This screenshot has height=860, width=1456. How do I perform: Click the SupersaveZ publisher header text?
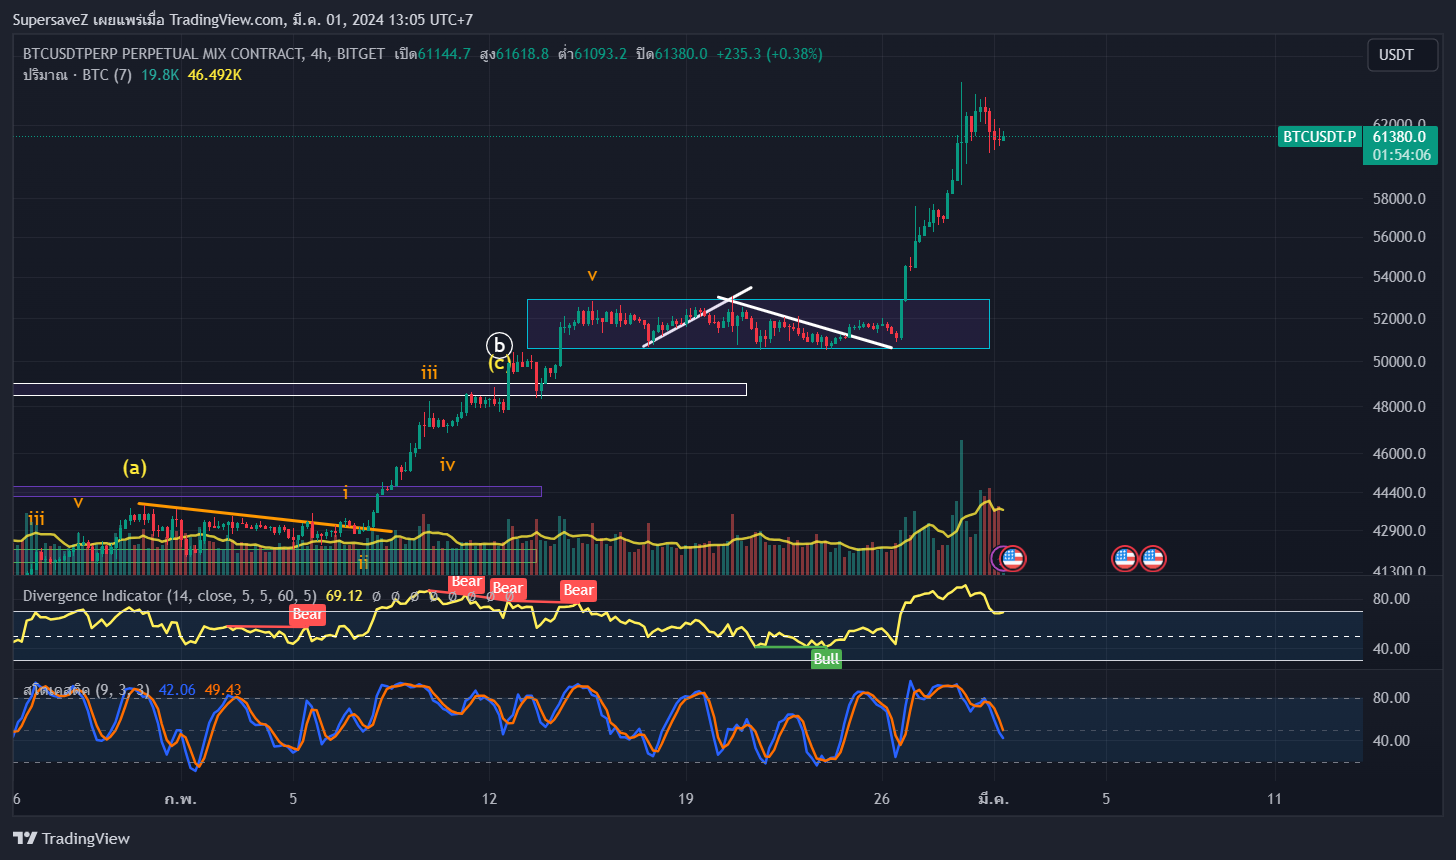pos(243,20)
